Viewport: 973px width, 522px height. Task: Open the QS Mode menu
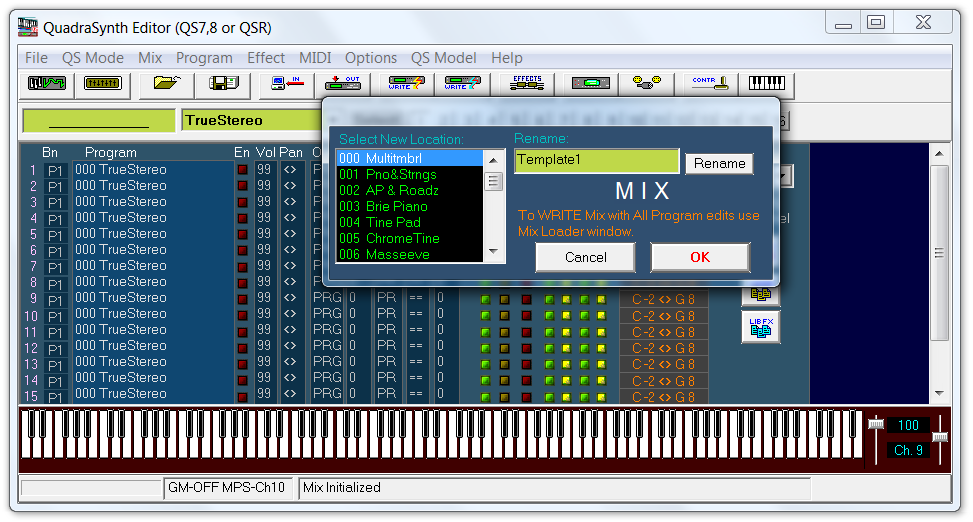[93, 58]
